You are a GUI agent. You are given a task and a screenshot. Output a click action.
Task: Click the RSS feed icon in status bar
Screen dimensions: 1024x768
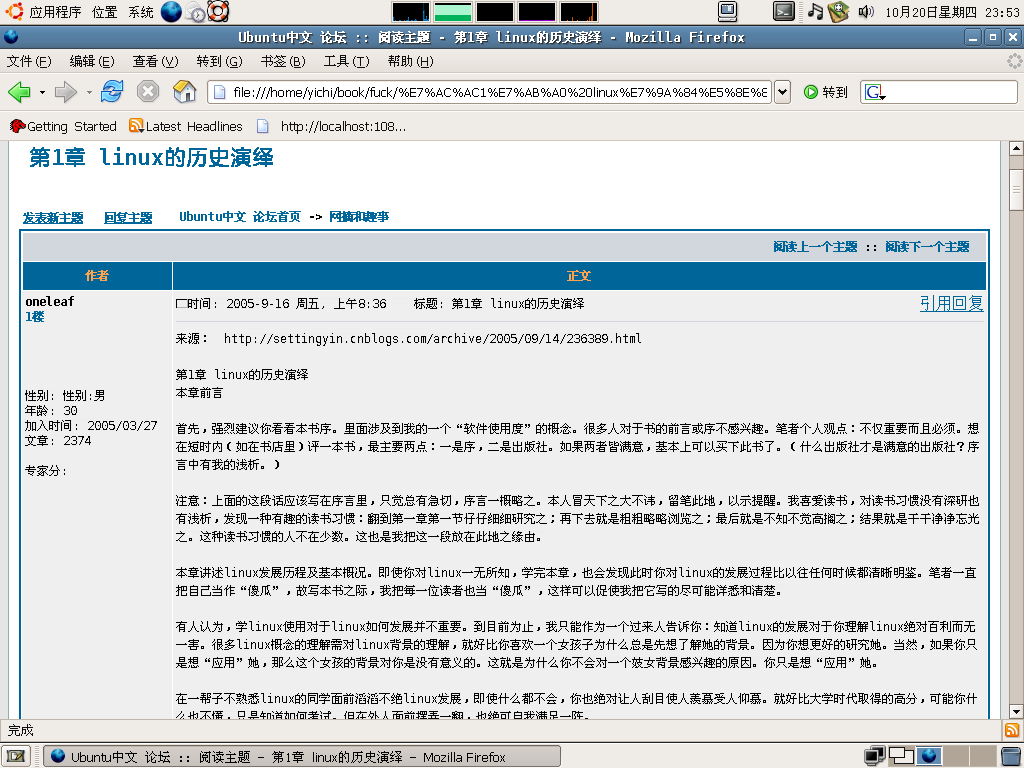coord(1012,730)
